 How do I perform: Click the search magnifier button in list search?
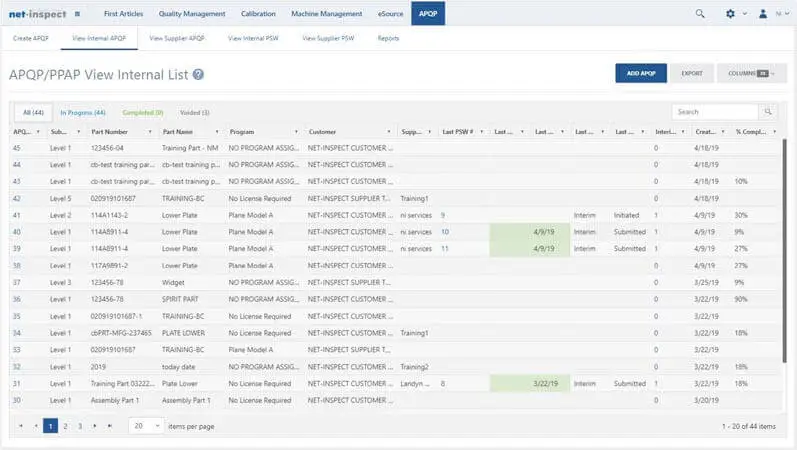(x=768, y=112)
